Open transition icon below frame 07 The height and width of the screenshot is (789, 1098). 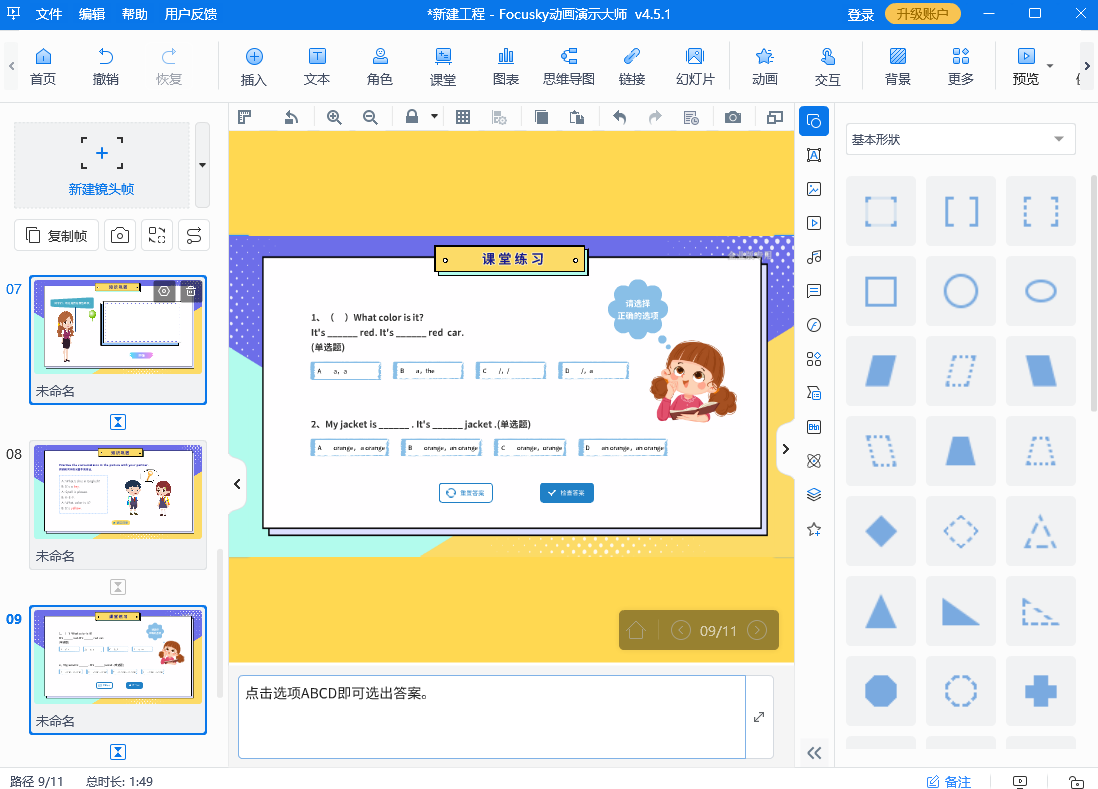tap(118, 422)
